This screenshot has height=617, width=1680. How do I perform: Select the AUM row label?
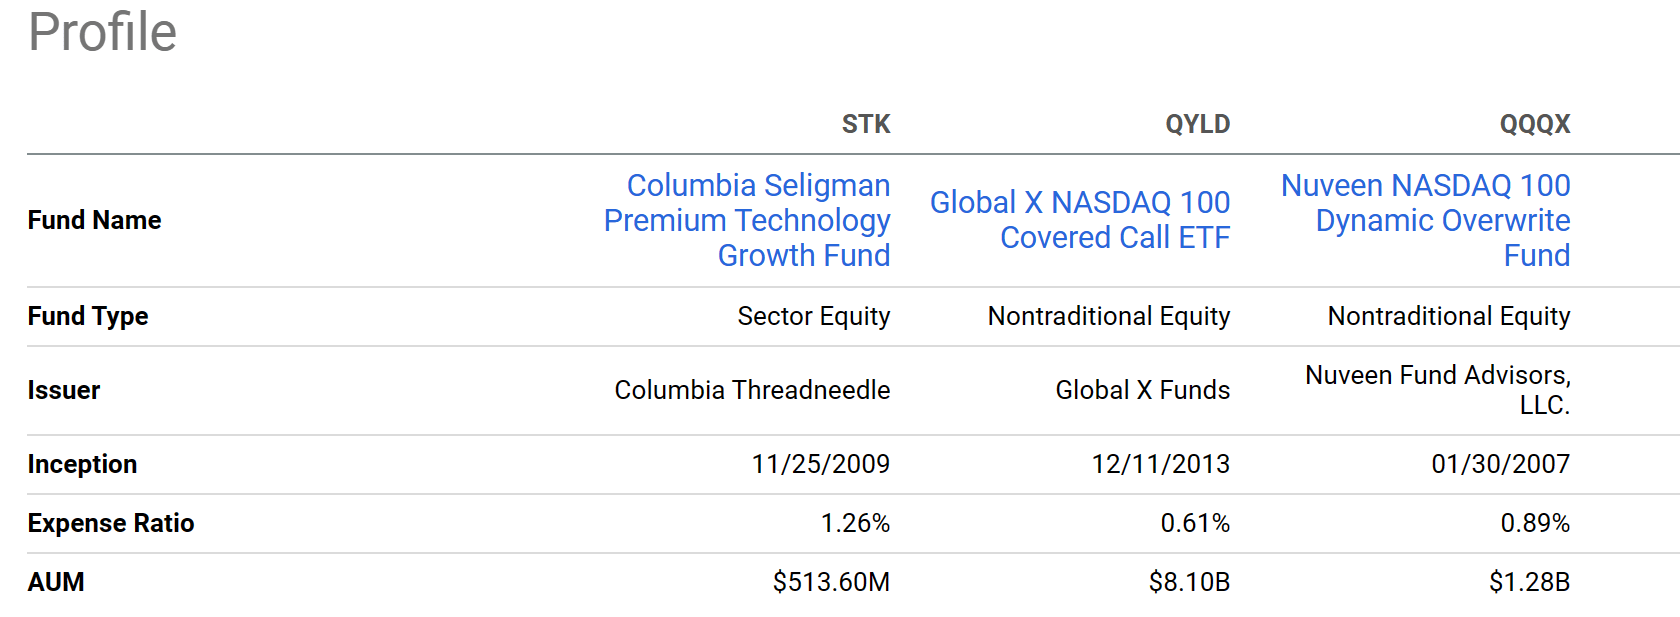56,582
